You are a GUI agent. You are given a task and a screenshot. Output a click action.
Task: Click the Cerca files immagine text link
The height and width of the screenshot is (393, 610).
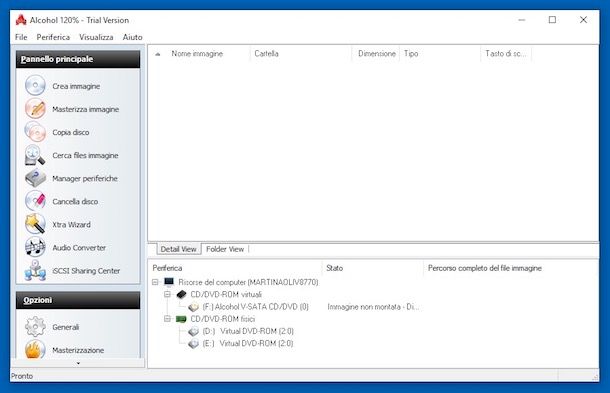pyautogui.click(x=85, y=155)
